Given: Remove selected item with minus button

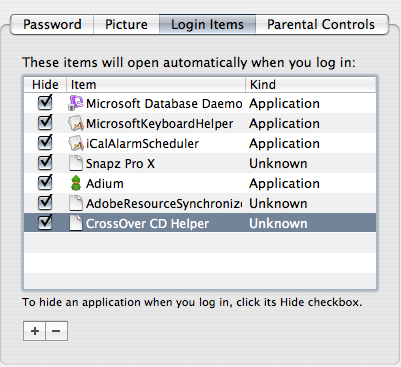Looking at the screenshot, I should click(x=56, y=331).
